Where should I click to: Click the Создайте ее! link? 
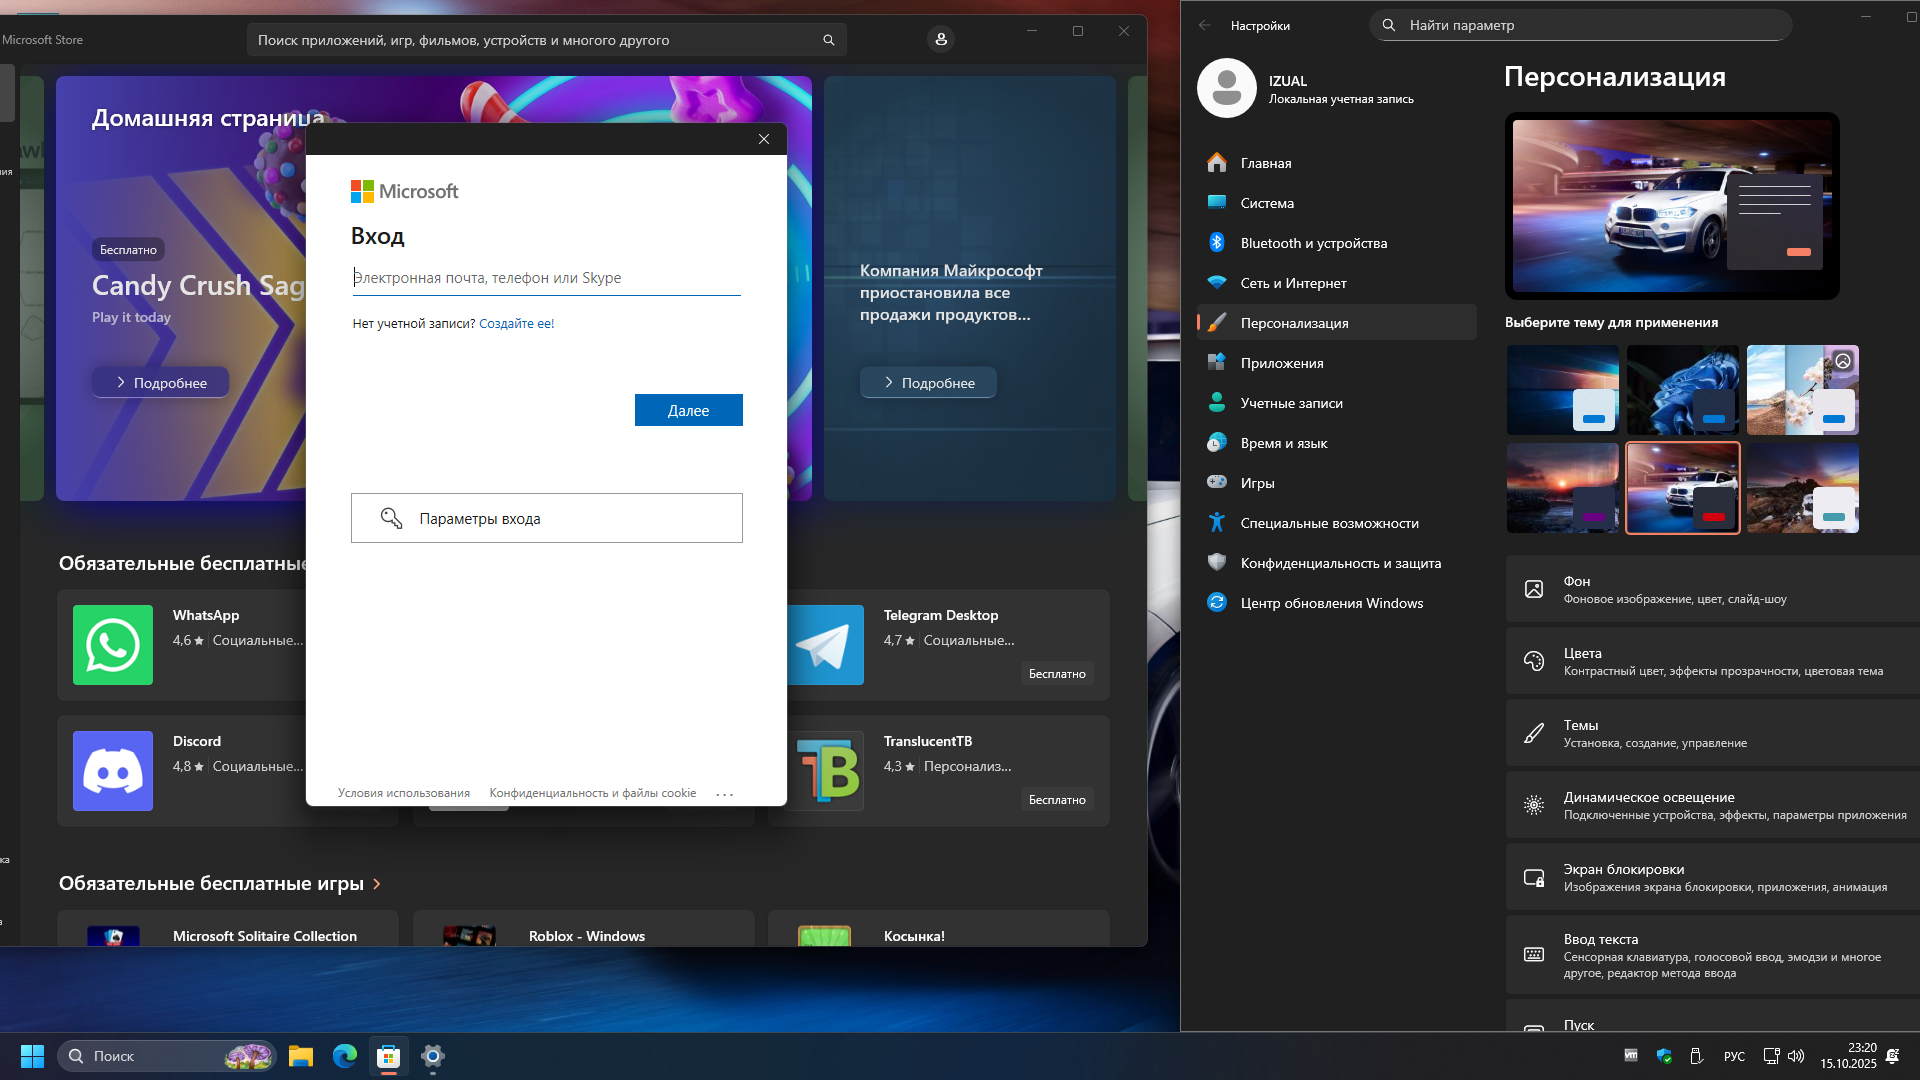[516, 324]
